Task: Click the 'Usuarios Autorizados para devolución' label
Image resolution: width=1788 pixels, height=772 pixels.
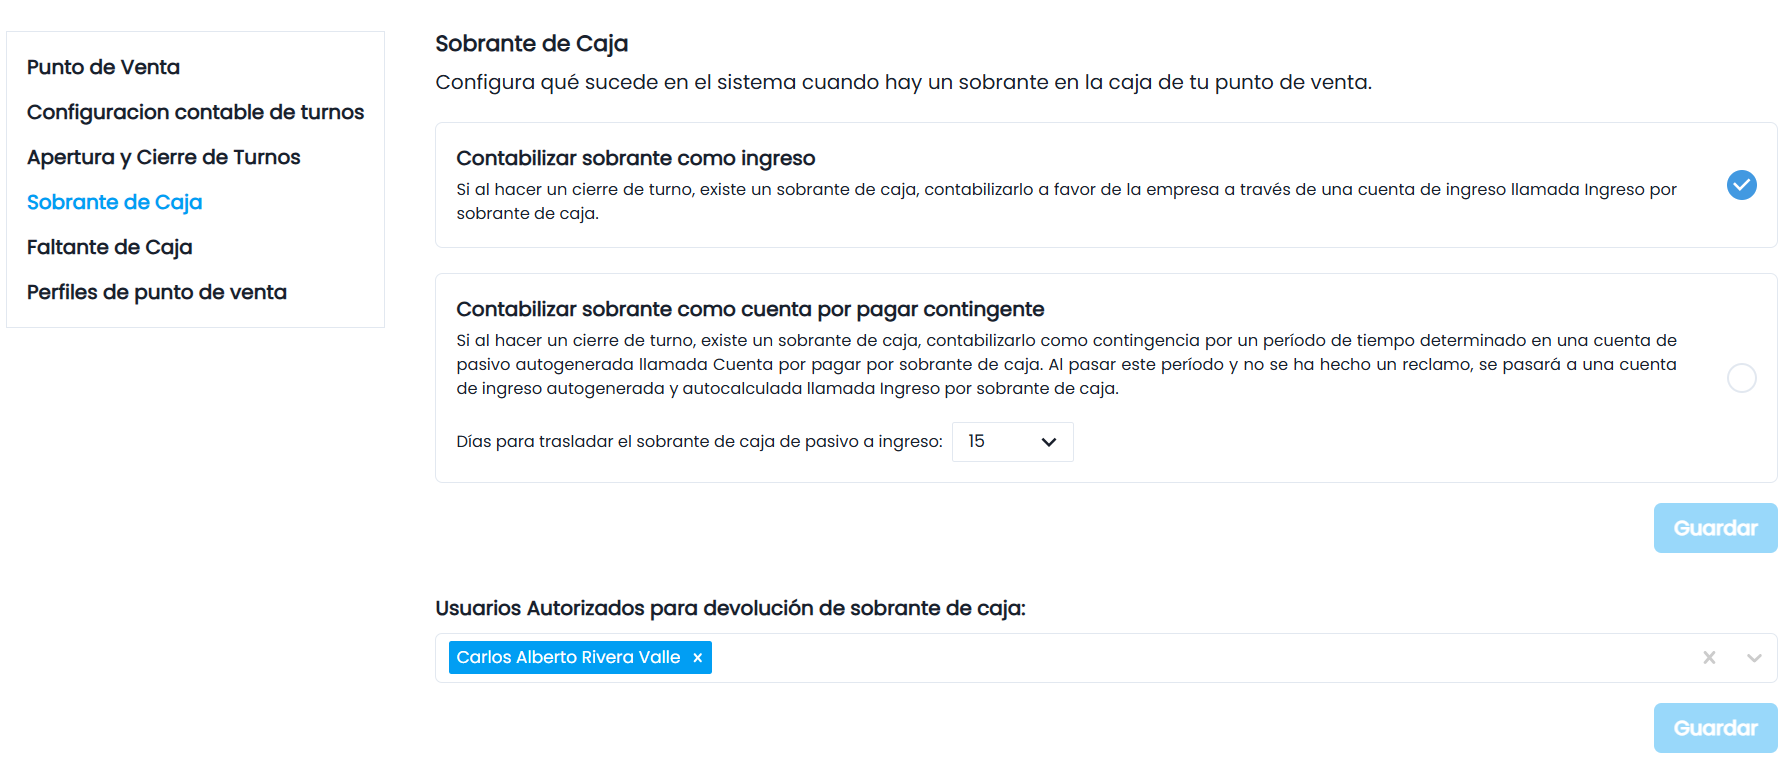Action: tap(730, 608)
